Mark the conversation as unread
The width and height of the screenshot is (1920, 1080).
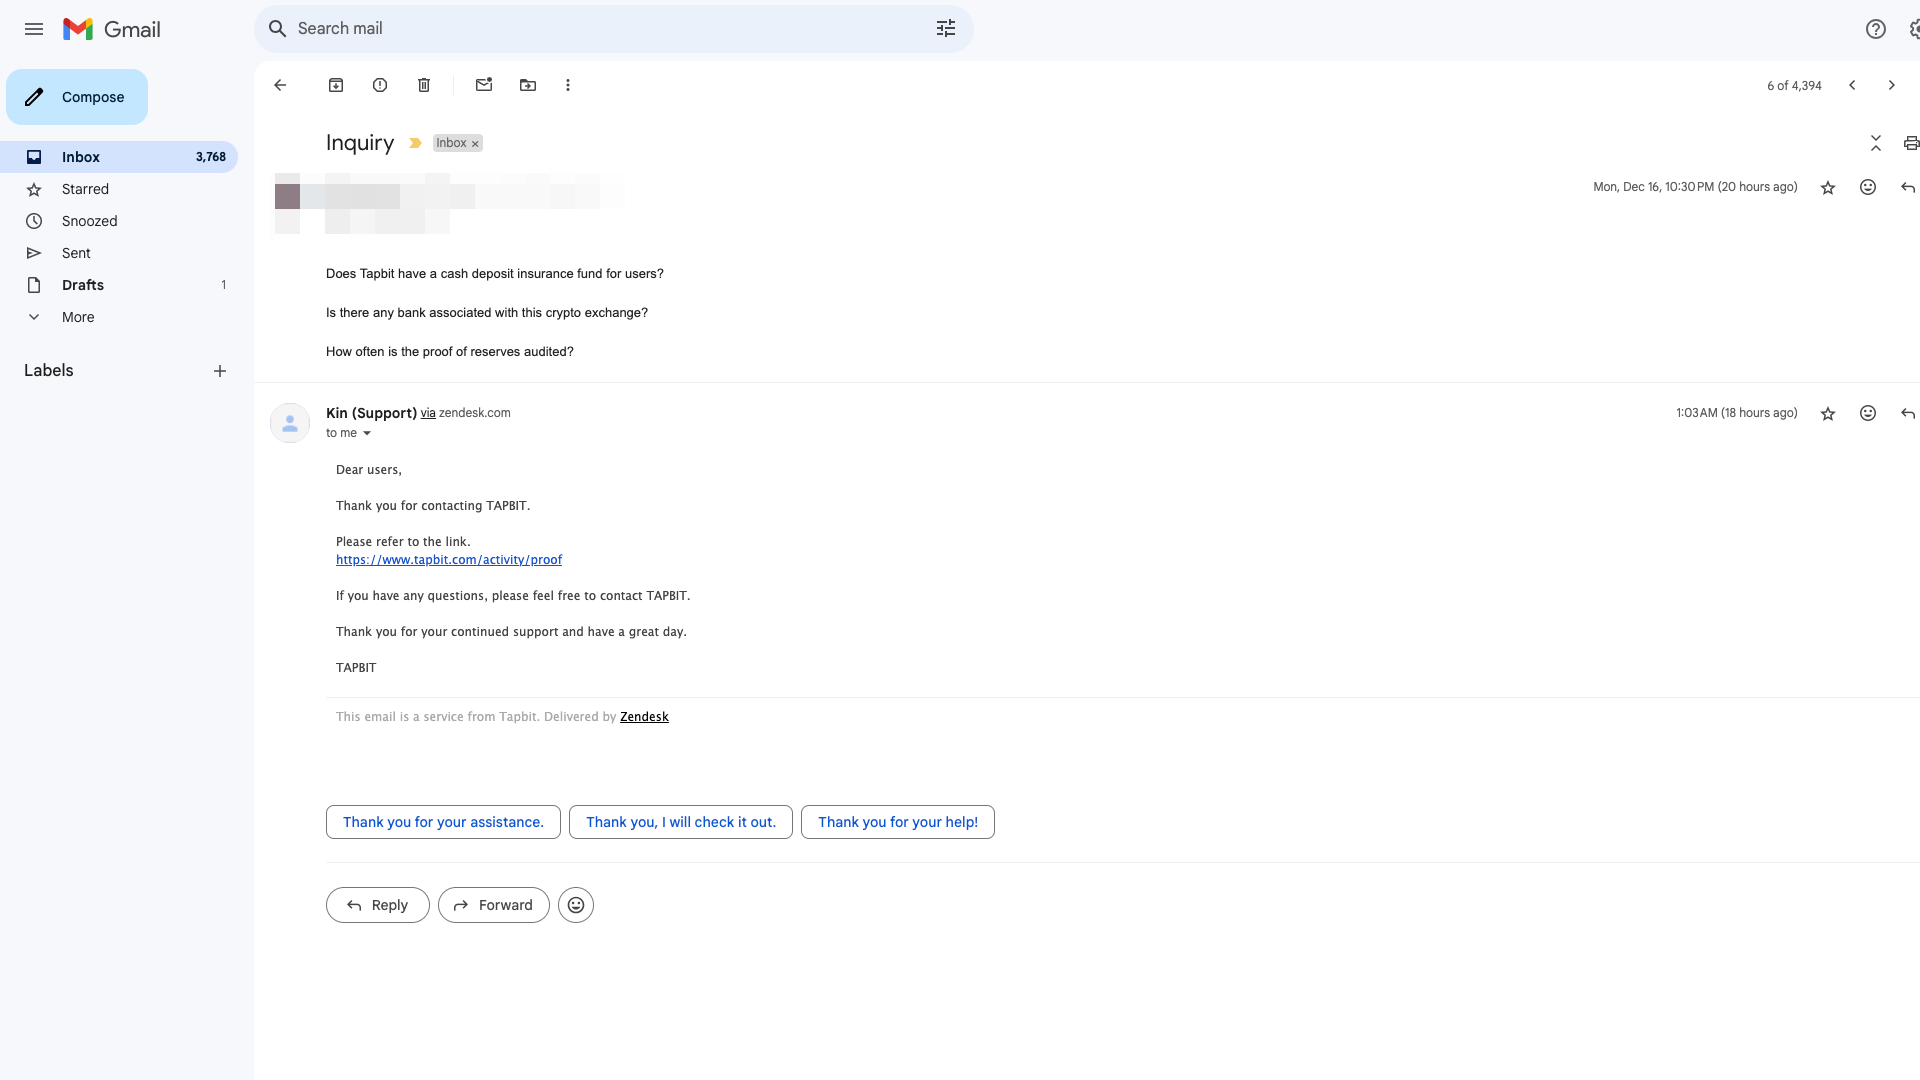point(484,85)
